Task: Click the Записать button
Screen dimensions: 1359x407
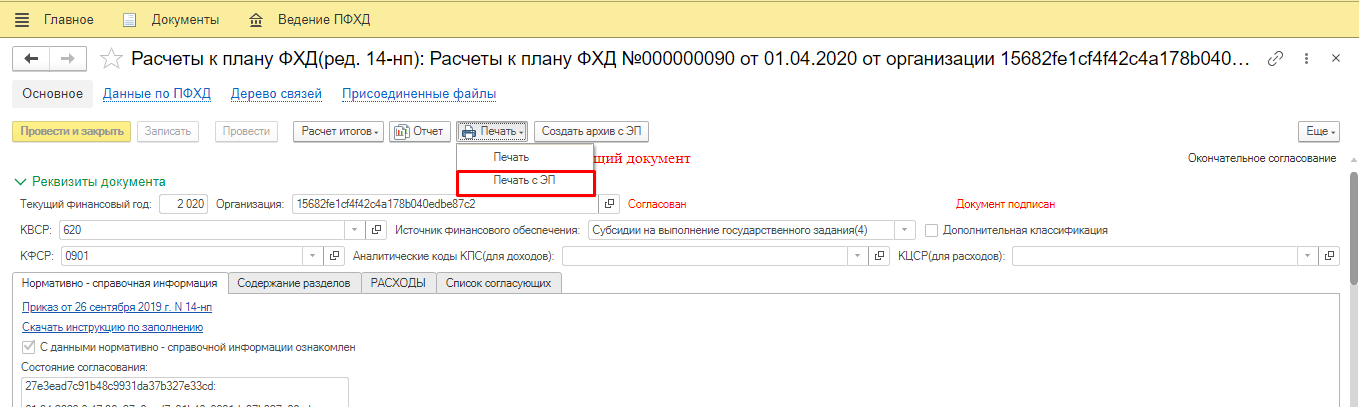Action: (x=168, y=131)
